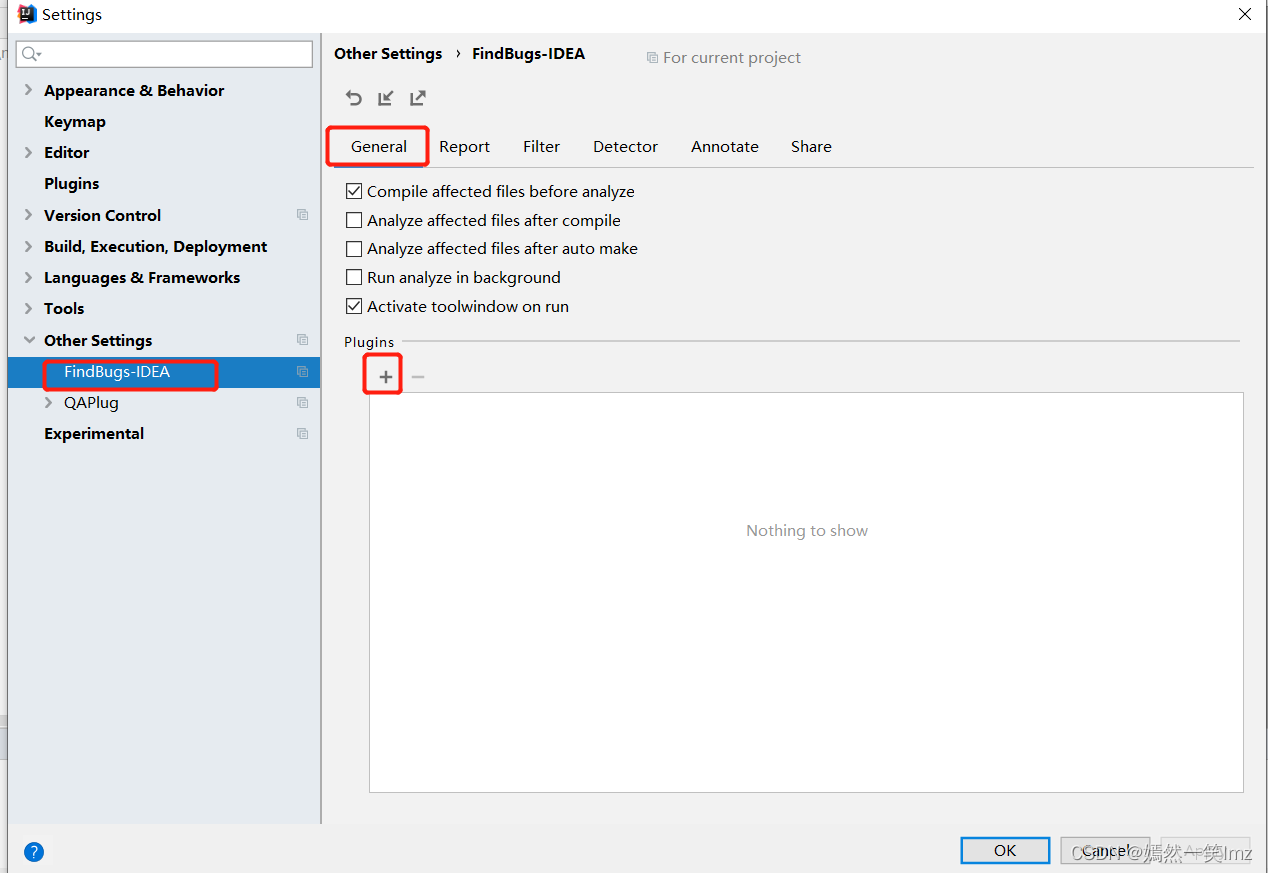Expand the QAPlug tree item
This screenshot has width=1268, height=873.
[x=48, y=402]
